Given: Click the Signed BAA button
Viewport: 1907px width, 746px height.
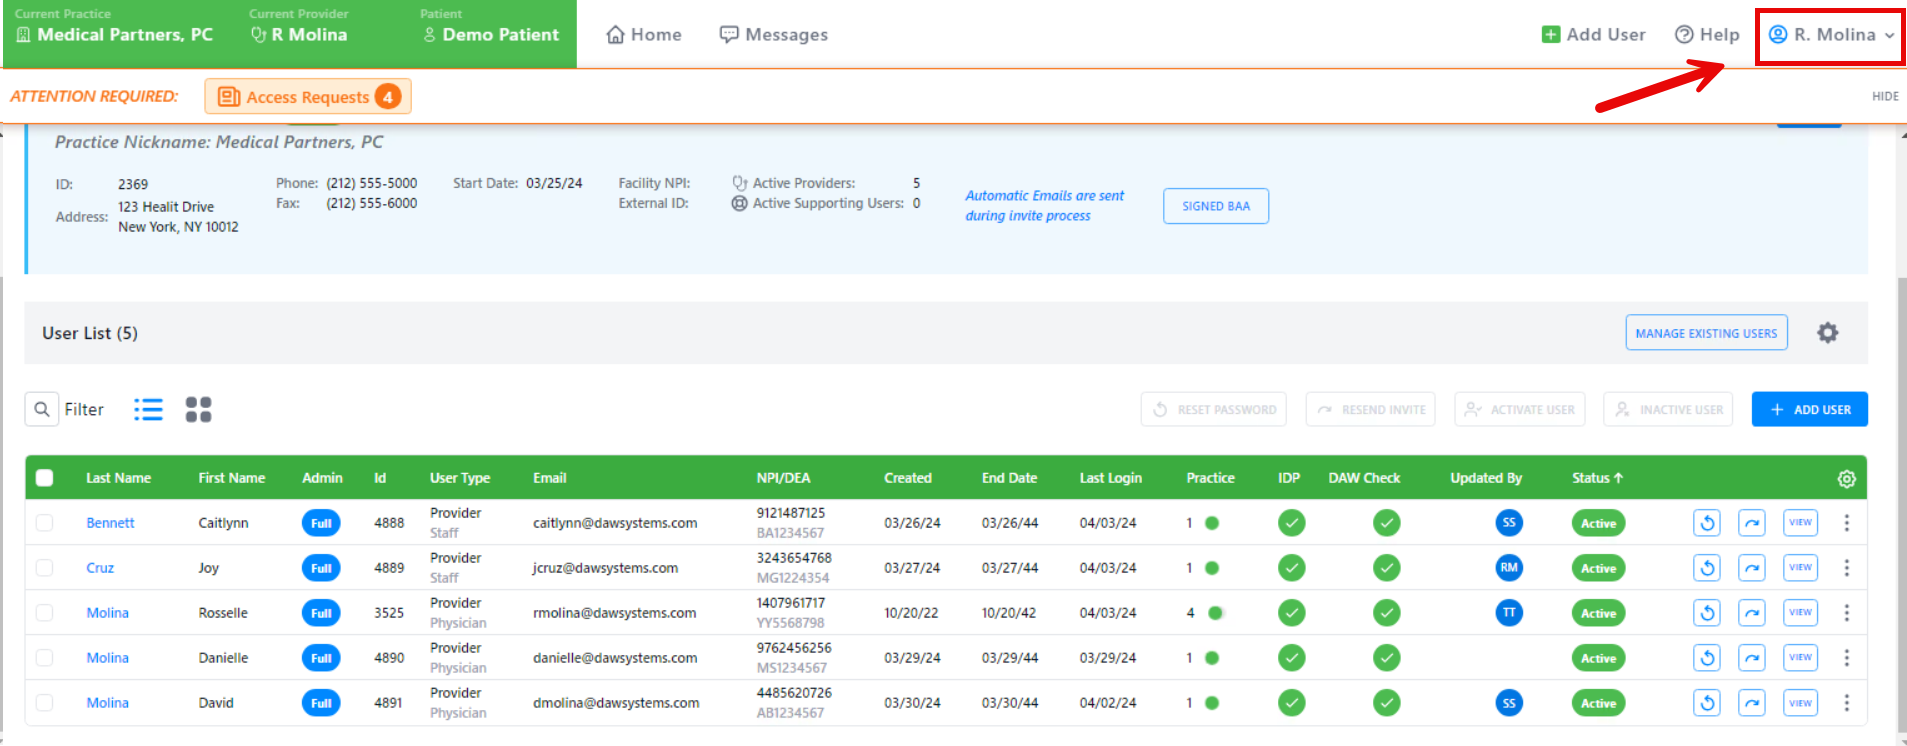Looking at the screenshot, I should coord(1216,206).
